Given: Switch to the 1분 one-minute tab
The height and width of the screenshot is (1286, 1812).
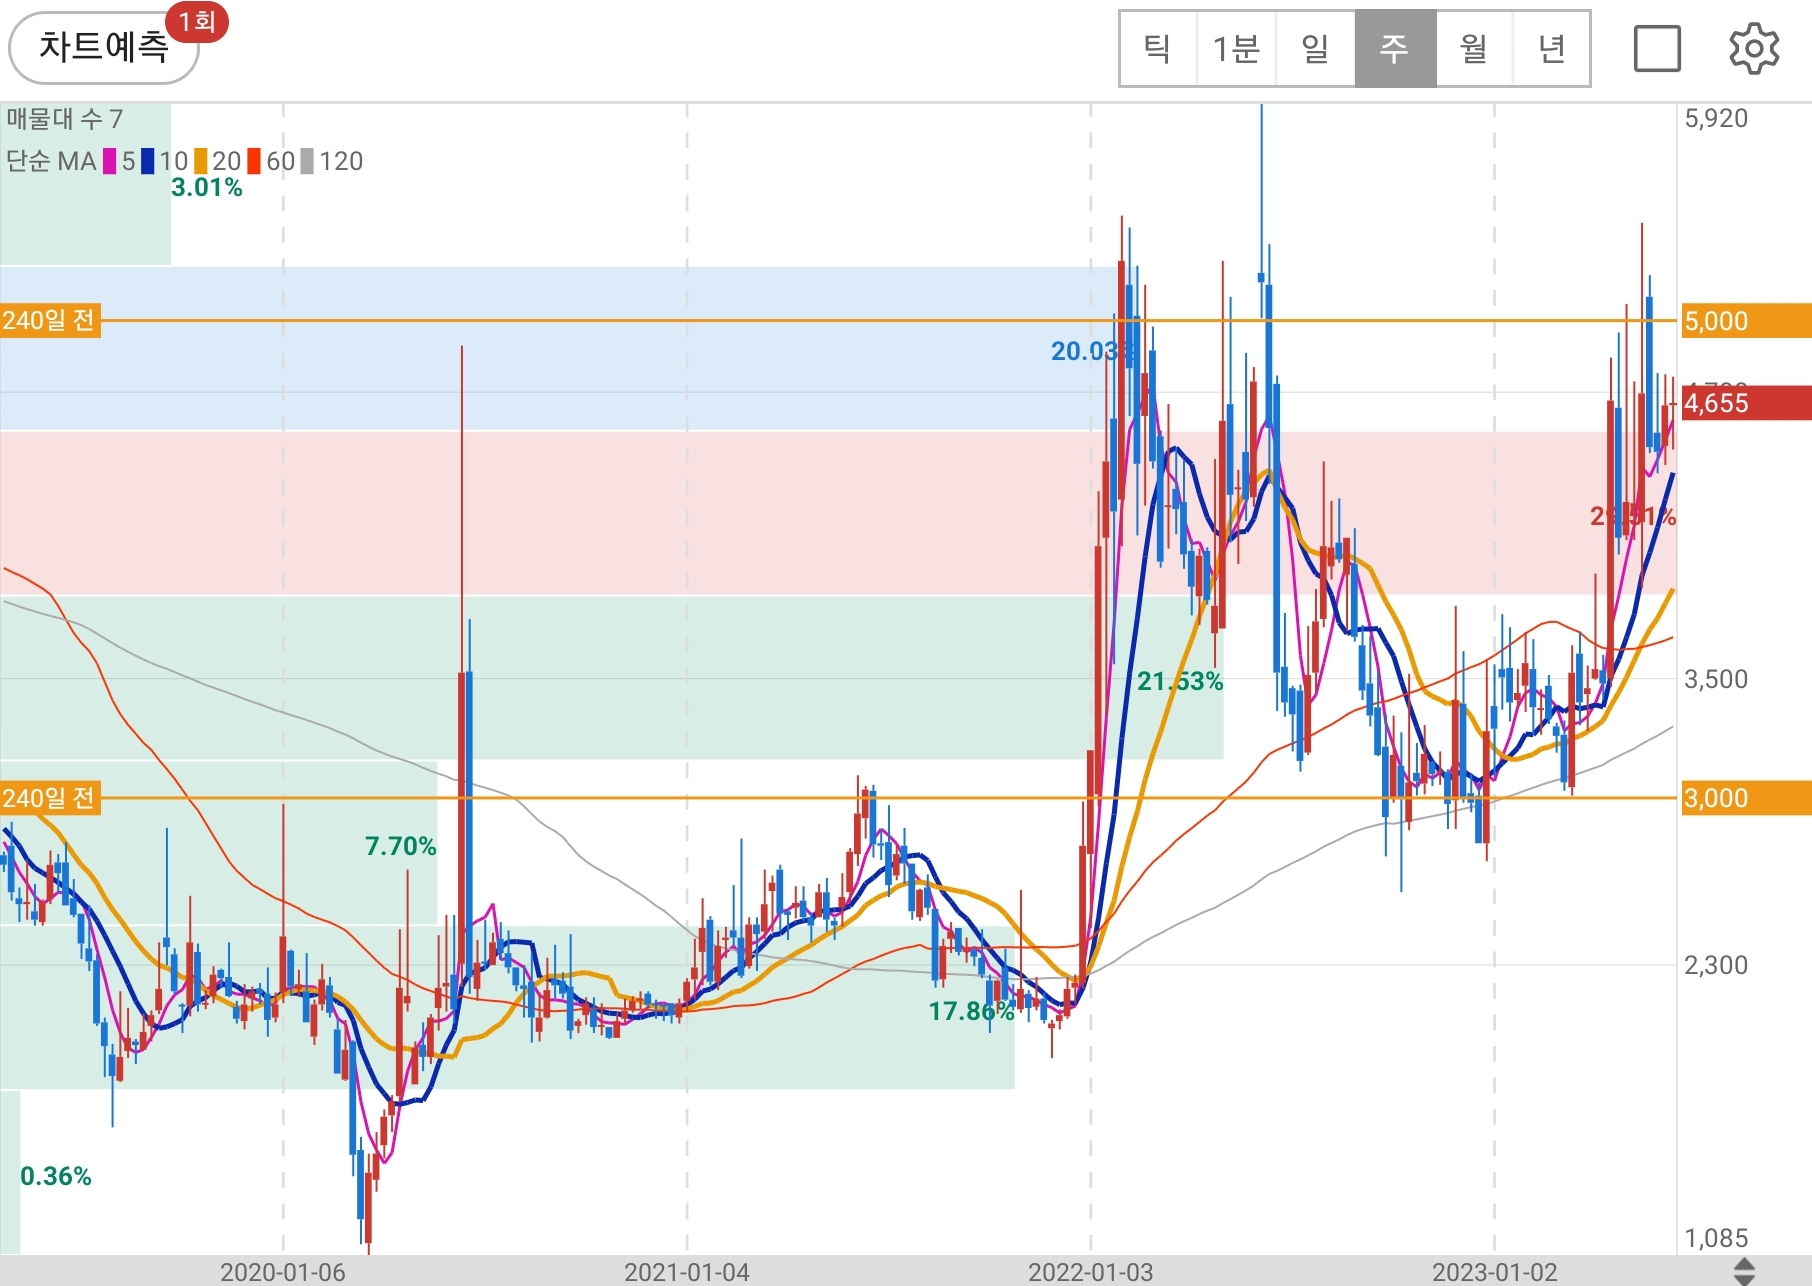Looking at the screenshot, I should (x=1236, y=48).
